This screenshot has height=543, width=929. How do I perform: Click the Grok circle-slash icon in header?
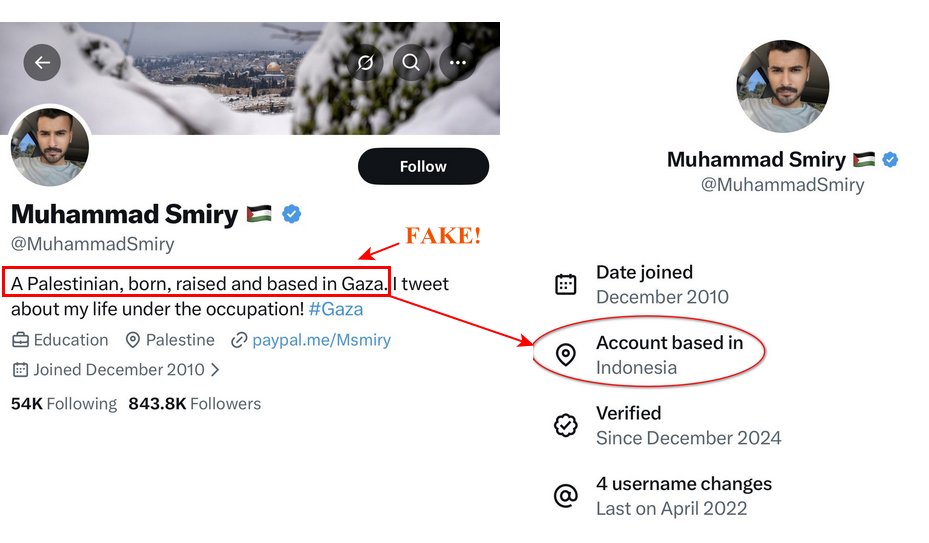coord(365,63)
